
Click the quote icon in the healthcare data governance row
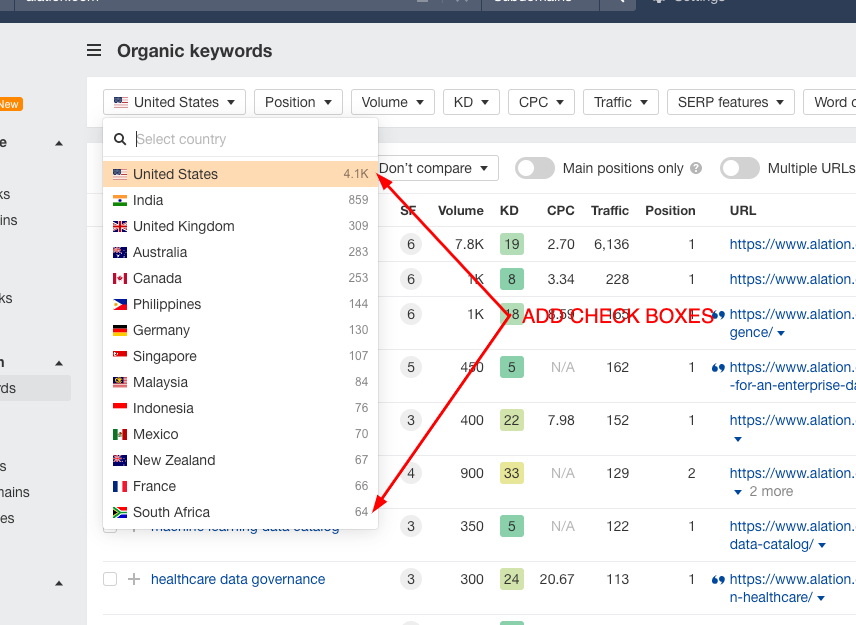pyautogui.click(x=717, y=579)
